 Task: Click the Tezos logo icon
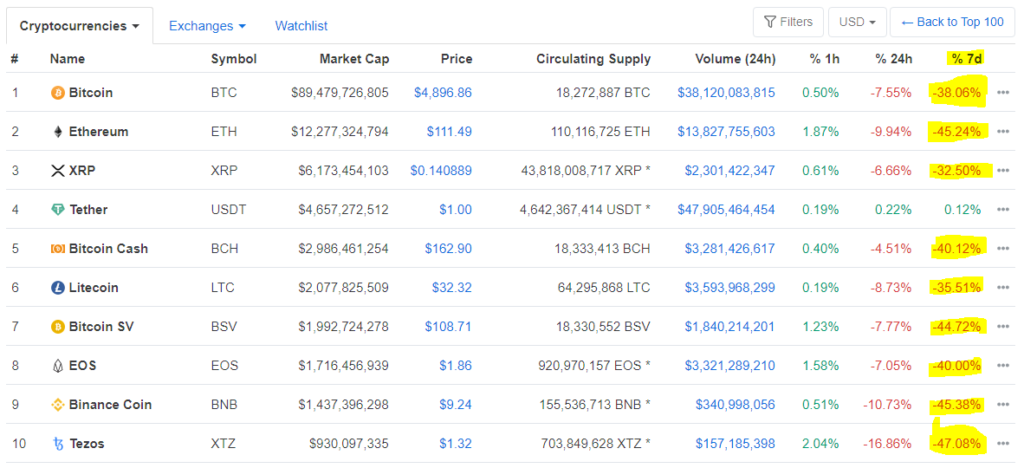(x=57, y=444)
